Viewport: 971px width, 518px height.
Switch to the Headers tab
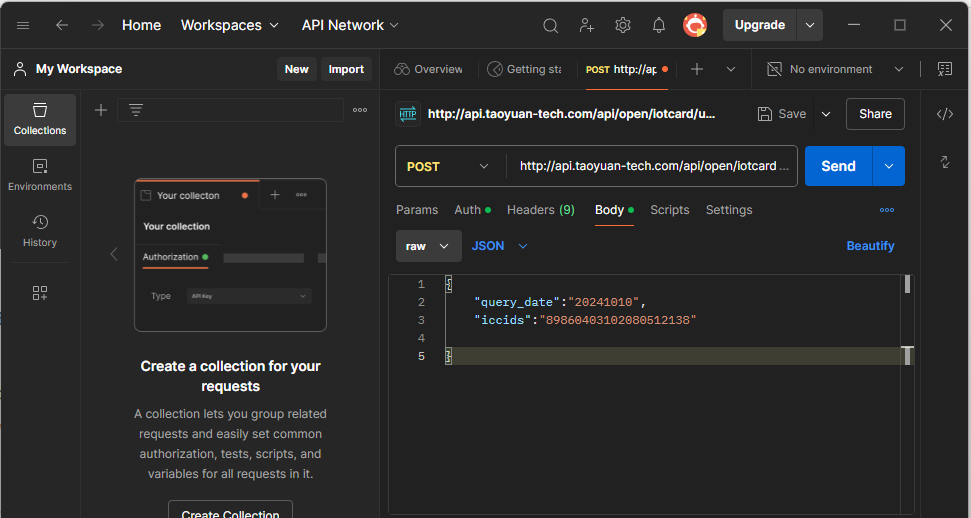click(540, 210)
